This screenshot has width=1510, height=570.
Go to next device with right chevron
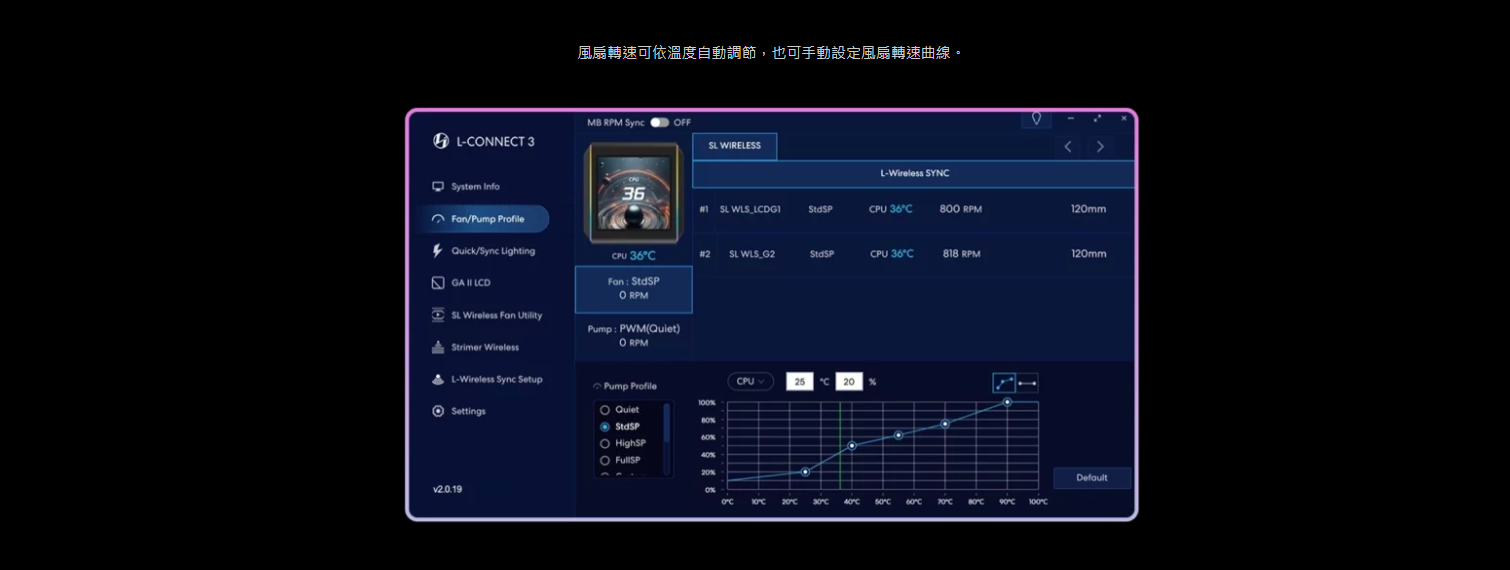[1100, 147]
